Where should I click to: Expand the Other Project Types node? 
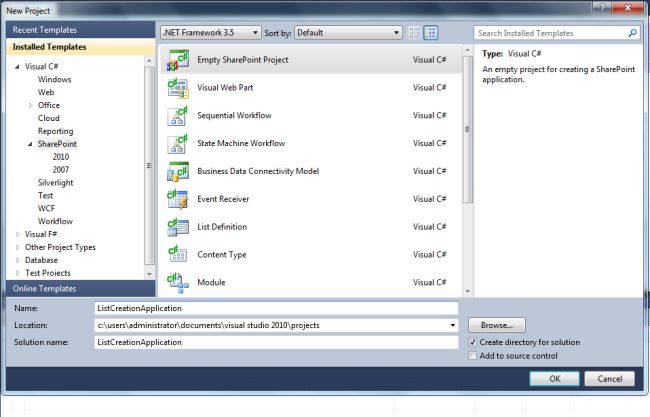click(17, 247)
